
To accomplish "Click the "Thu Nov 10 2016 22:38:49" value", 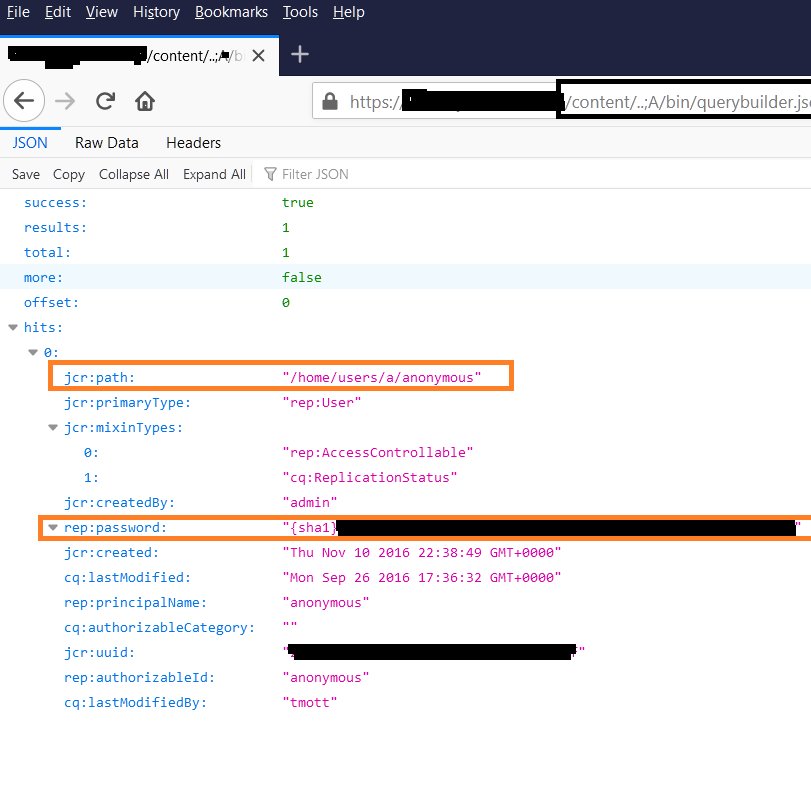I will [422, 552].
